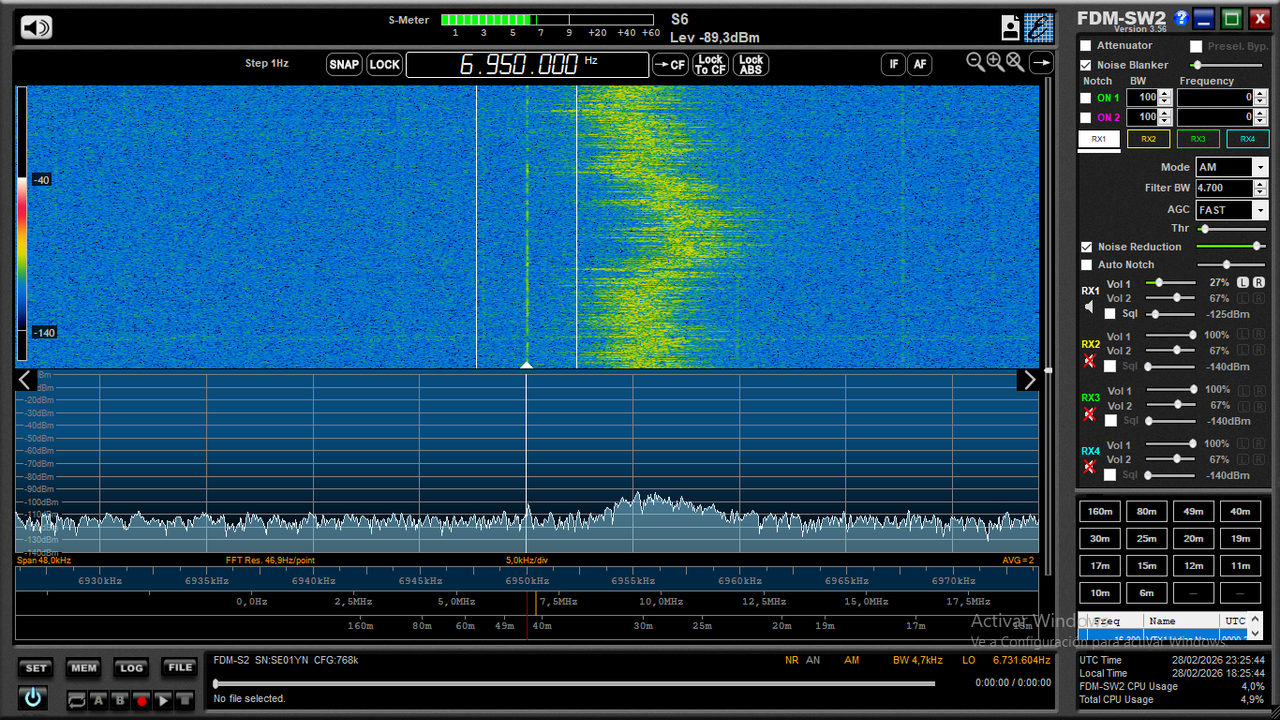Unmute the RX2 audio speaker
Viewport: 1280px width, 720px height.
click(1090, 360)
